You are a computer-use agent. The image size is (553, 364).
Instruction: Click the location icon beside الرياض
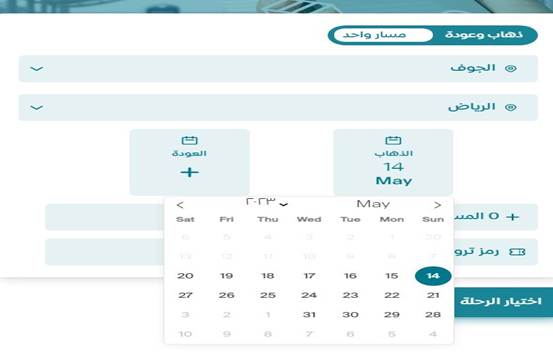click(x=511, y=108)
